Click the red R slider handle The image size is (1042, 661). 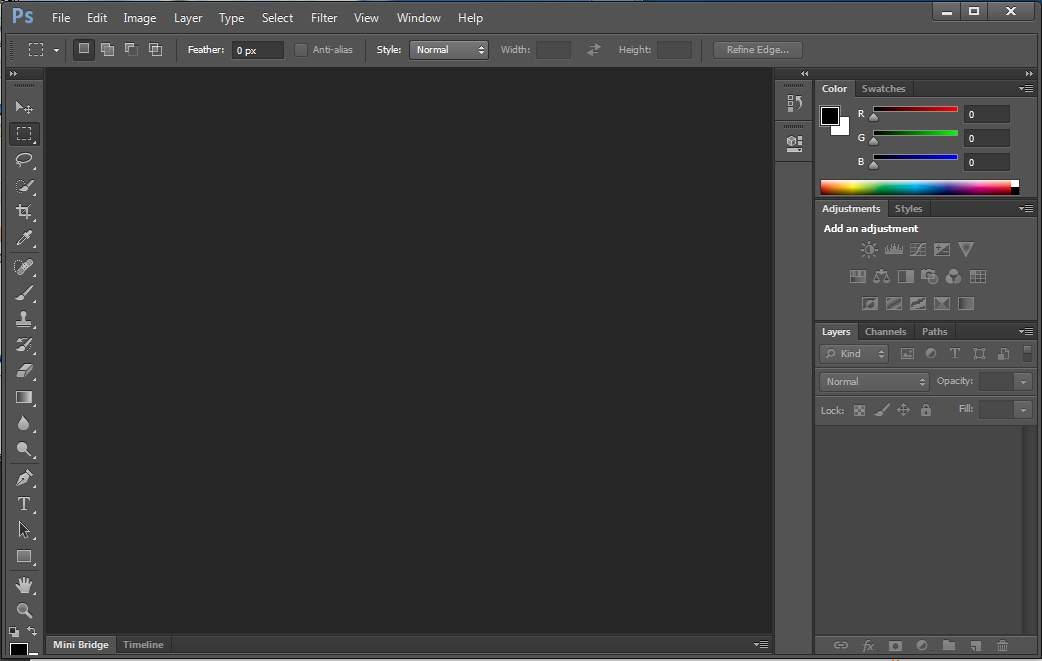pos(874,117)
